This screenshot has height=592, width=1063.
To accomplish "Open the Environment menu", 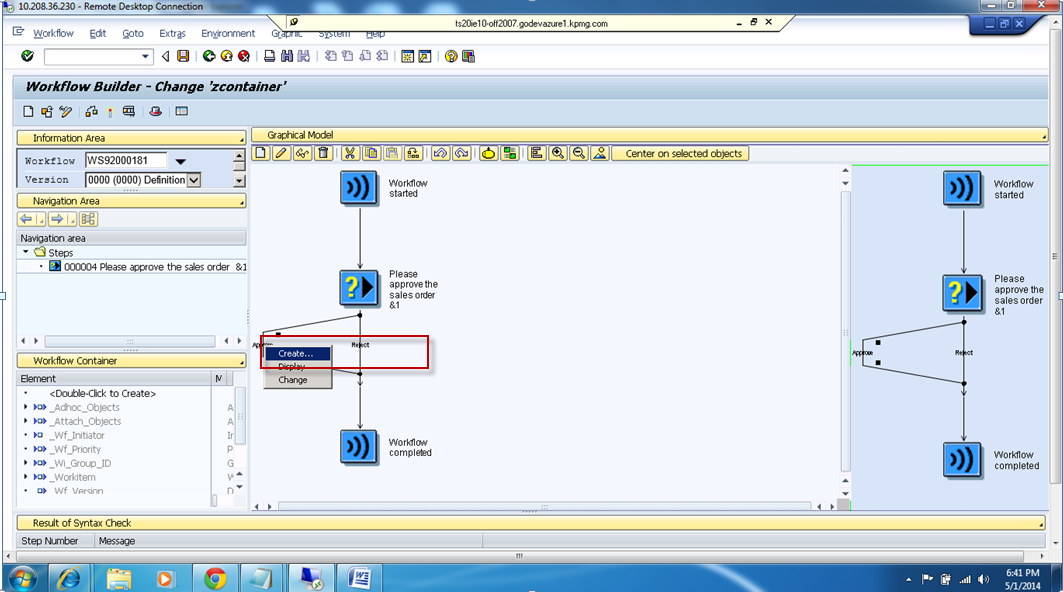I will [x=228, y=33].
